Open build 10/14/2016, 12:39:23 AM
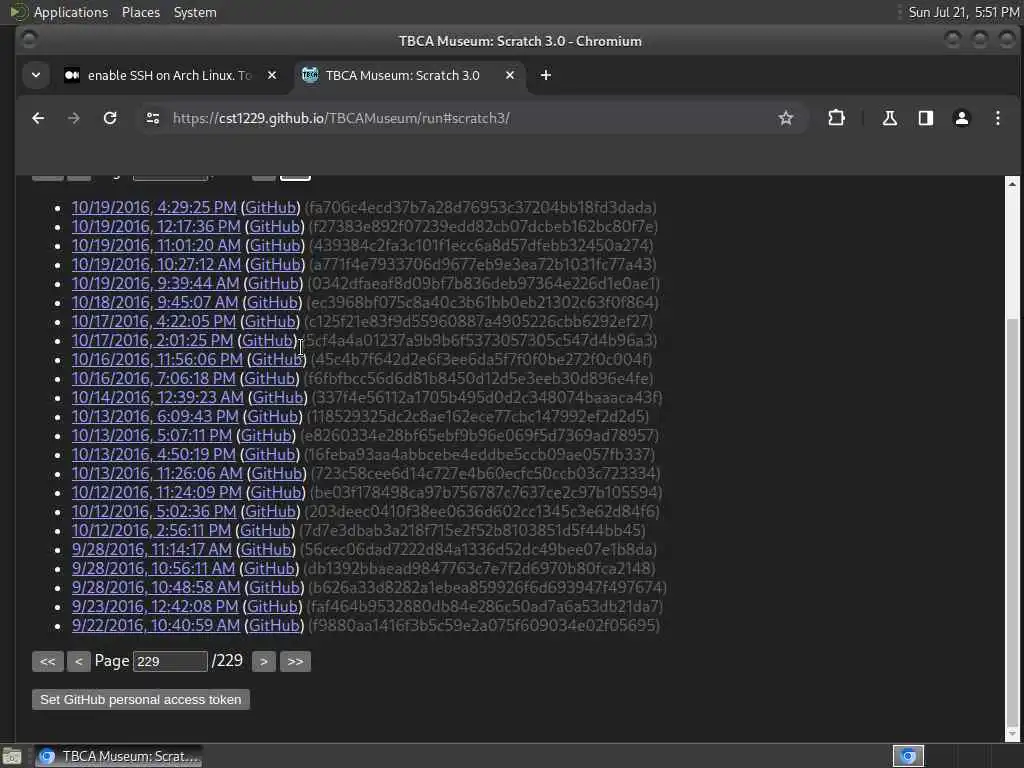 [157, 397]
